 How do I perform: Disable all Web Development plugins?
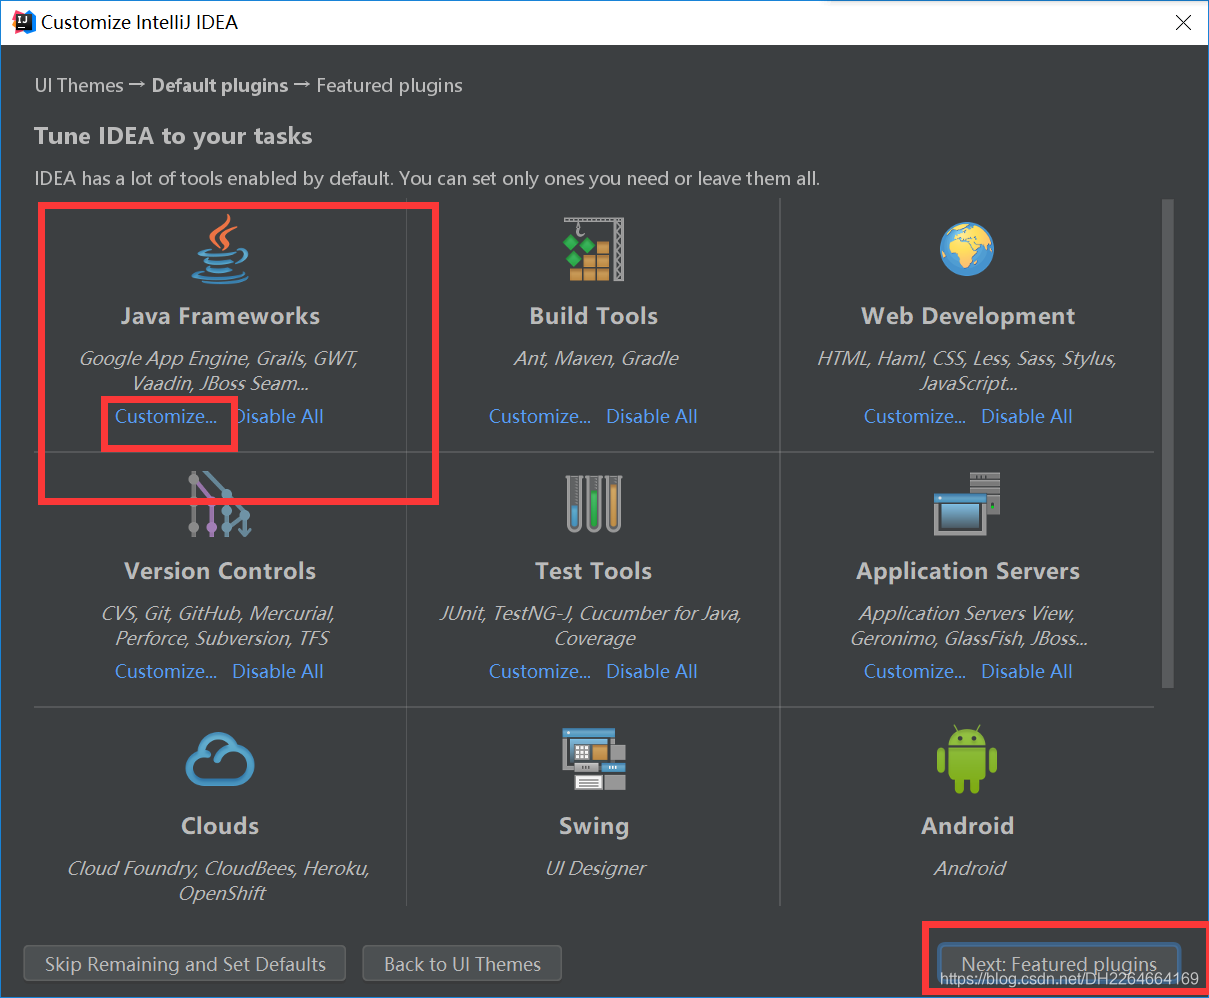pyautogui.click(x=1027, y=416)
